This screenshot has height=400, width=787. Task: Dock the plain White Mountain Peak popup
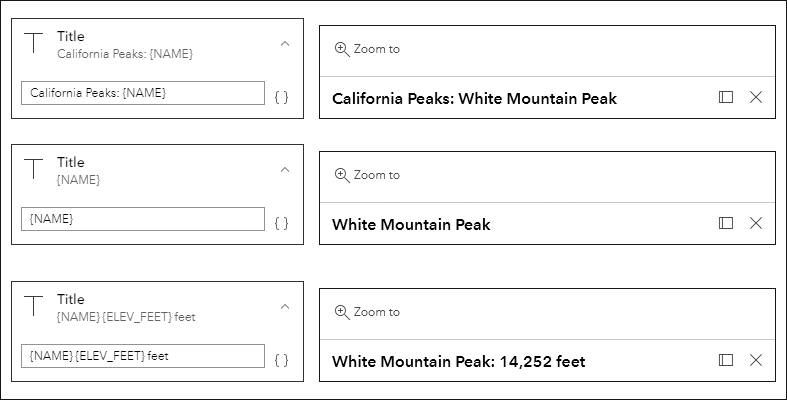click(726, 223)
